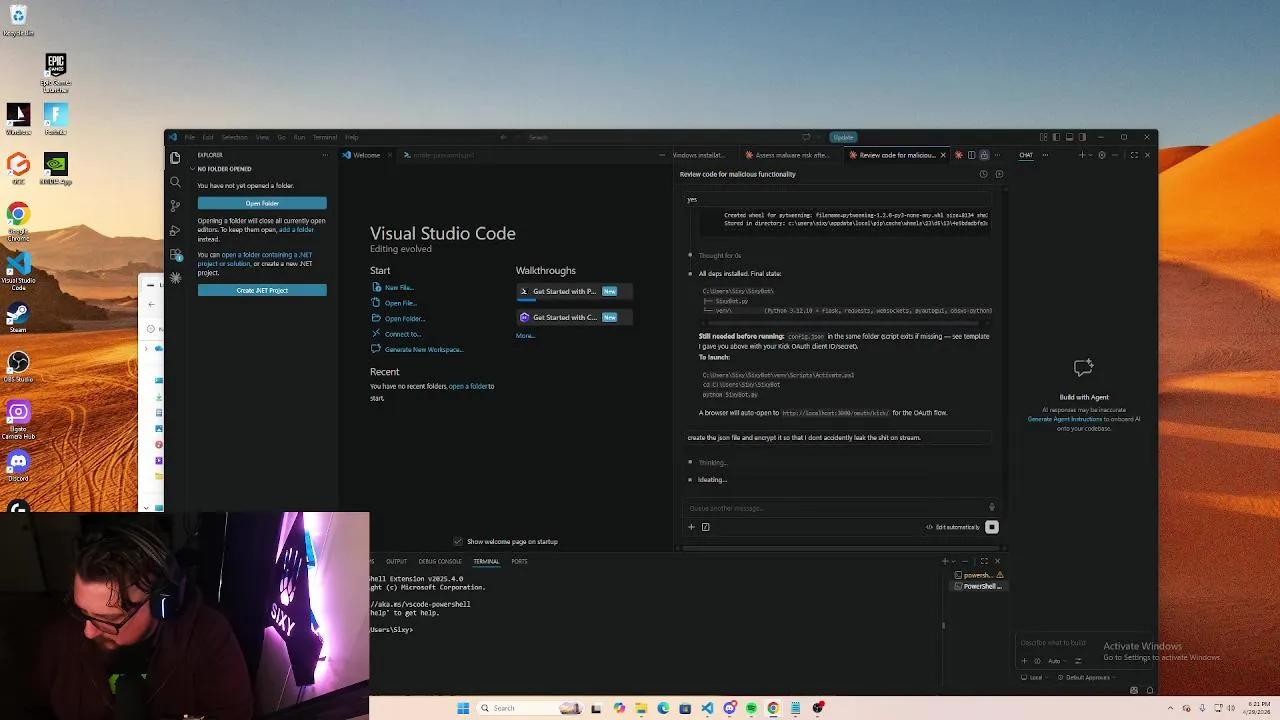
Task: Open the Run and Debug view
Action: pos(175,230)
